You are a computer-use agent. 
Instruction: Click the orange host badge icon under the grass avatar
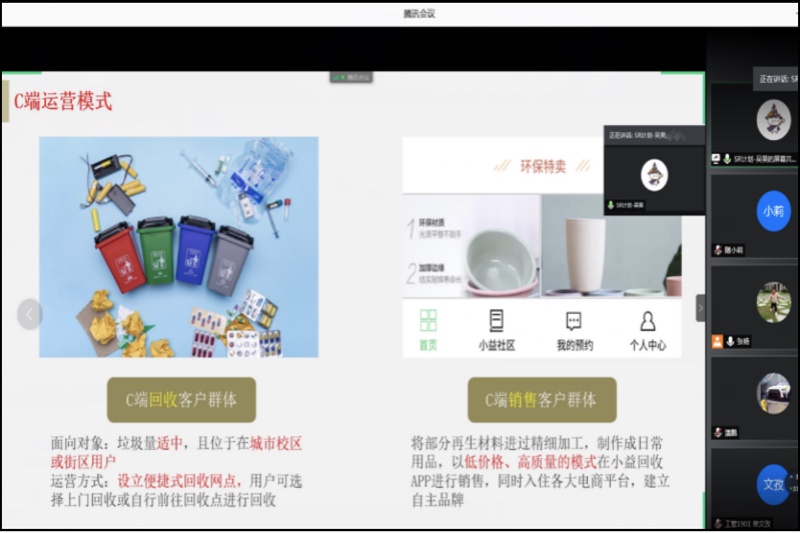[x=717, y=341]
